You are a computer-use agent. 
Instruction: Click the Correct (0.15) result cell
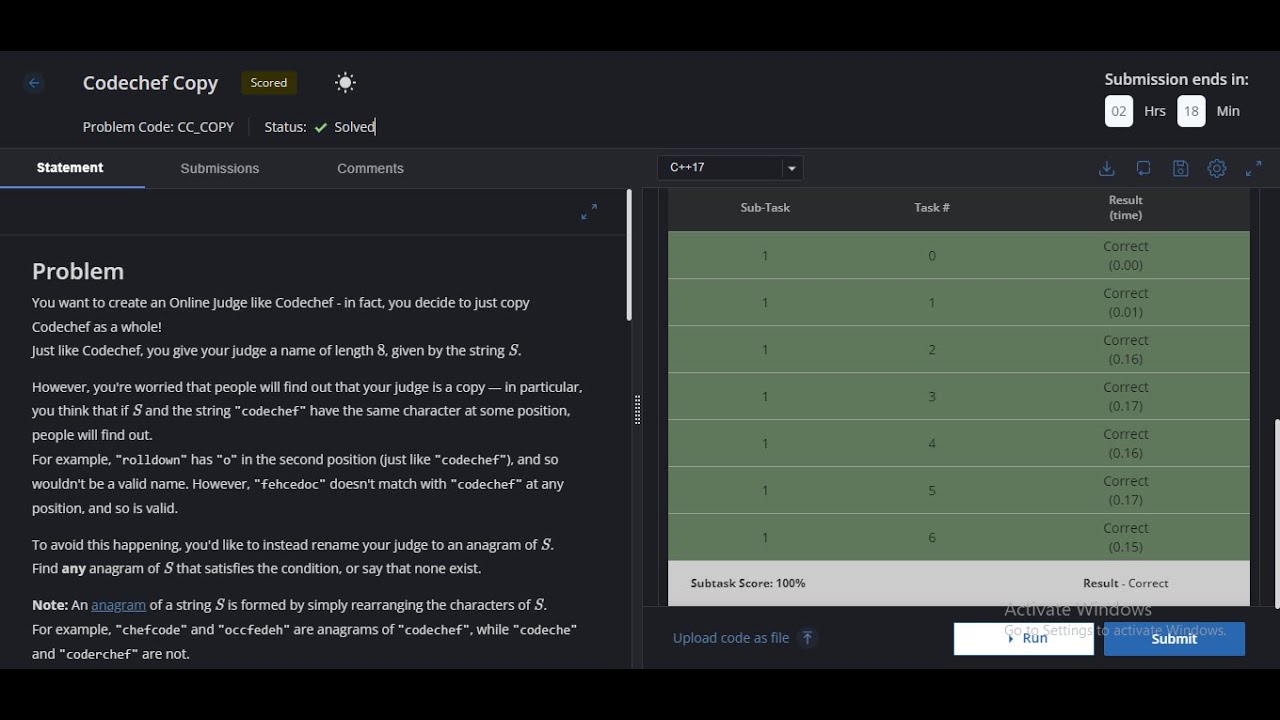tap(1126, 537)
